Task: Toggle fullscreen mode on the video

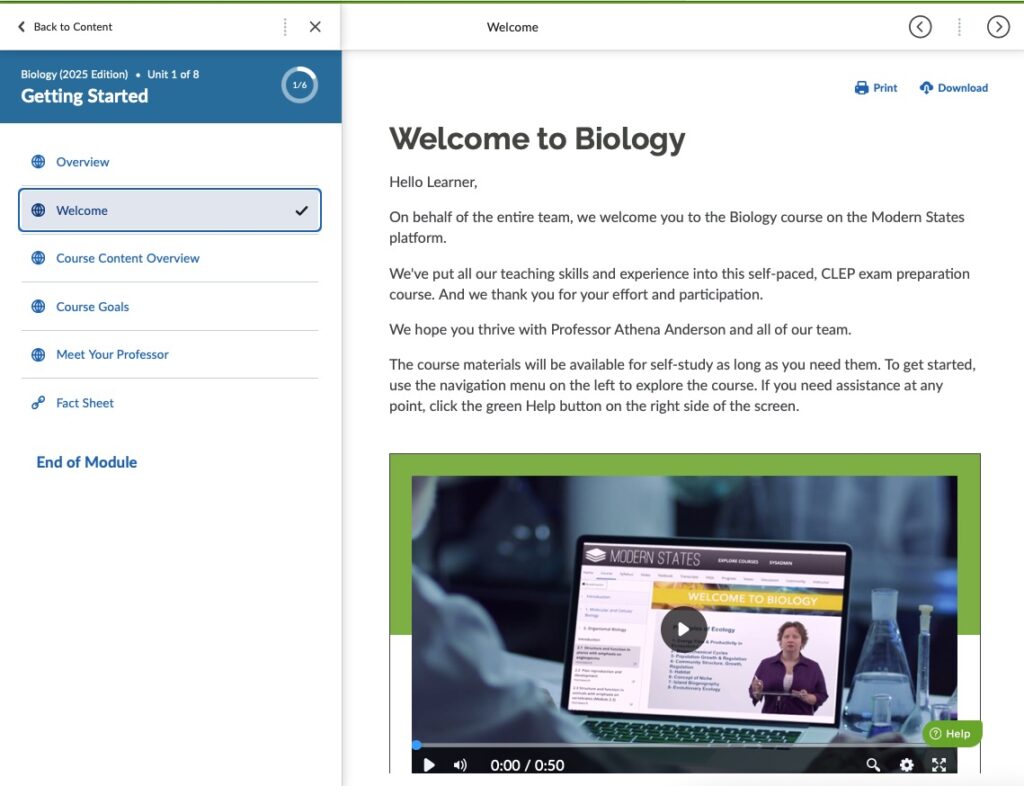Action: coord(939,764)
